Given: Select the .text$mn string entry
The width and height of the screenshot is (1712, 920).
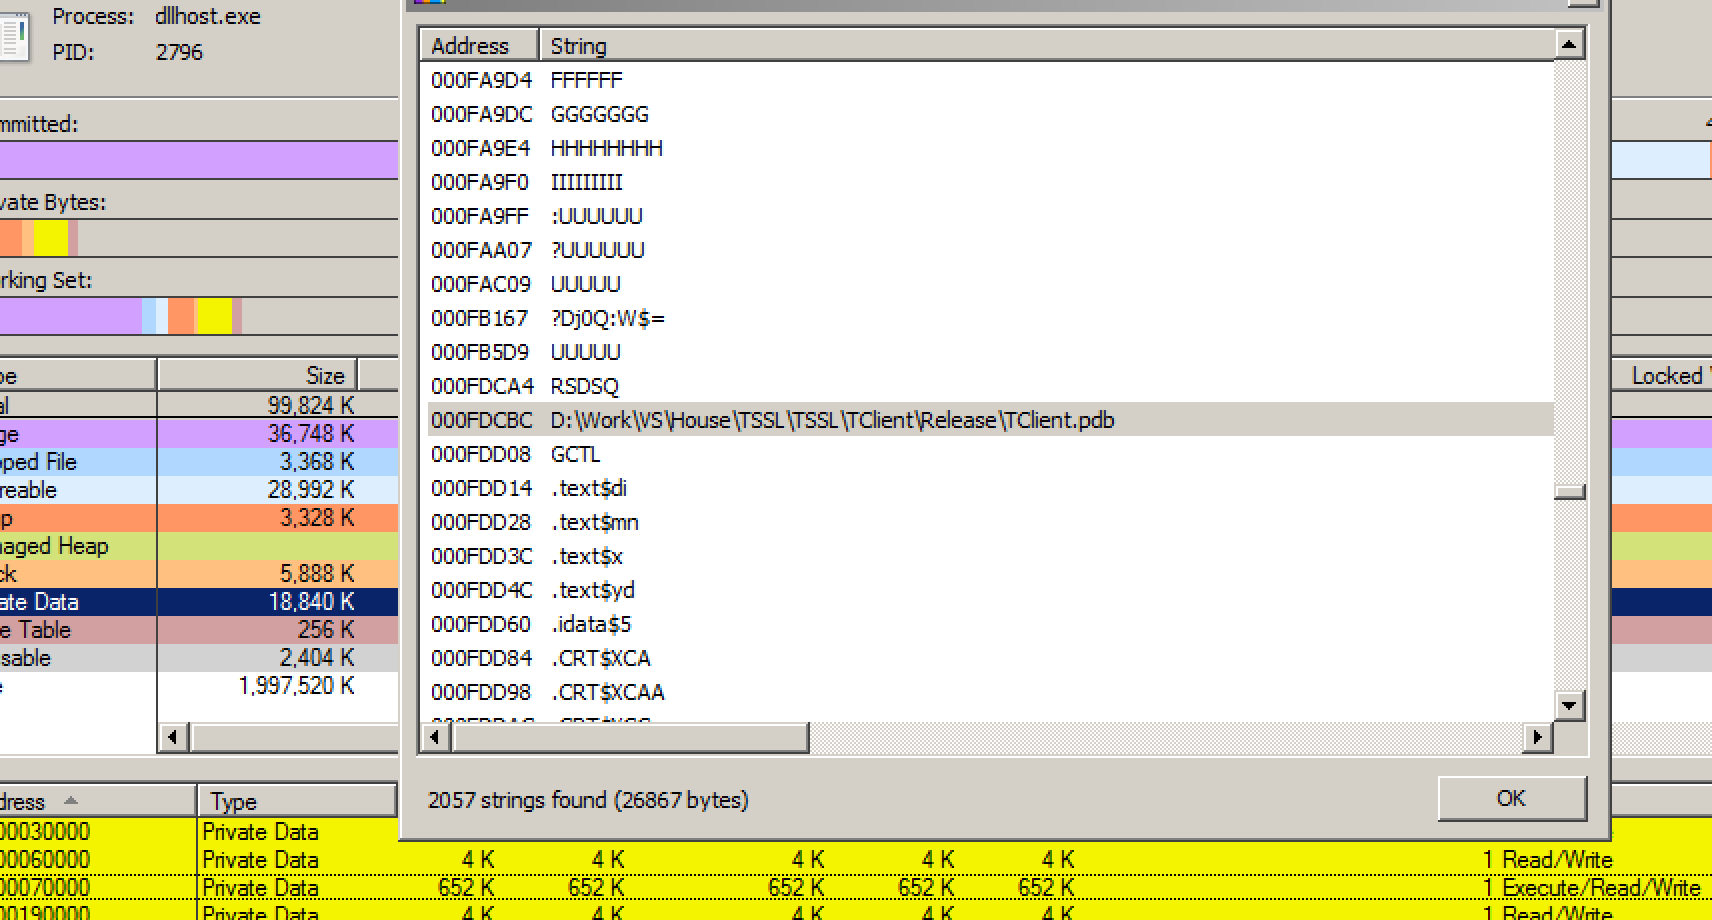Looking at the screenshot, I should pos(594,522).
